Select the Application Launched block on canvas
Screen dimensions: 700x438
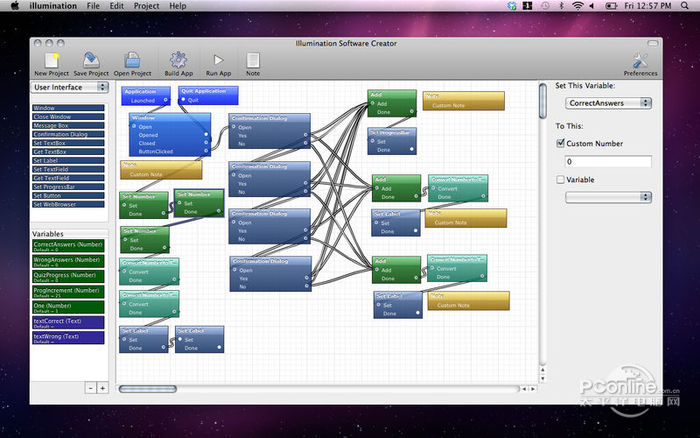coord(146,96)
